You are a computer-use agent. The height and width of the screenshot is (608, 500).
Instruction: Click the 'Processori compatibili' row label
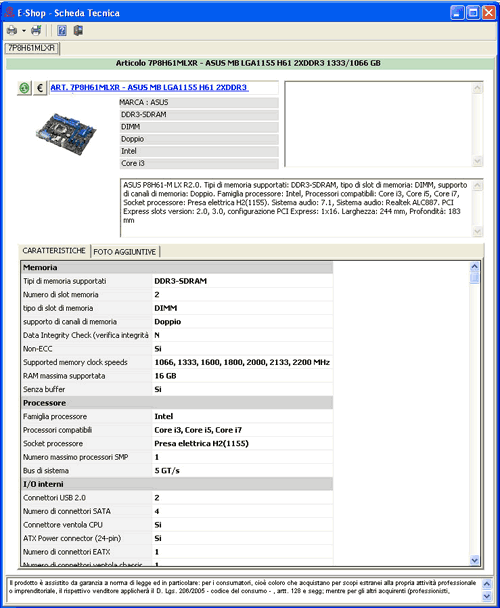(x=57, y=430)
